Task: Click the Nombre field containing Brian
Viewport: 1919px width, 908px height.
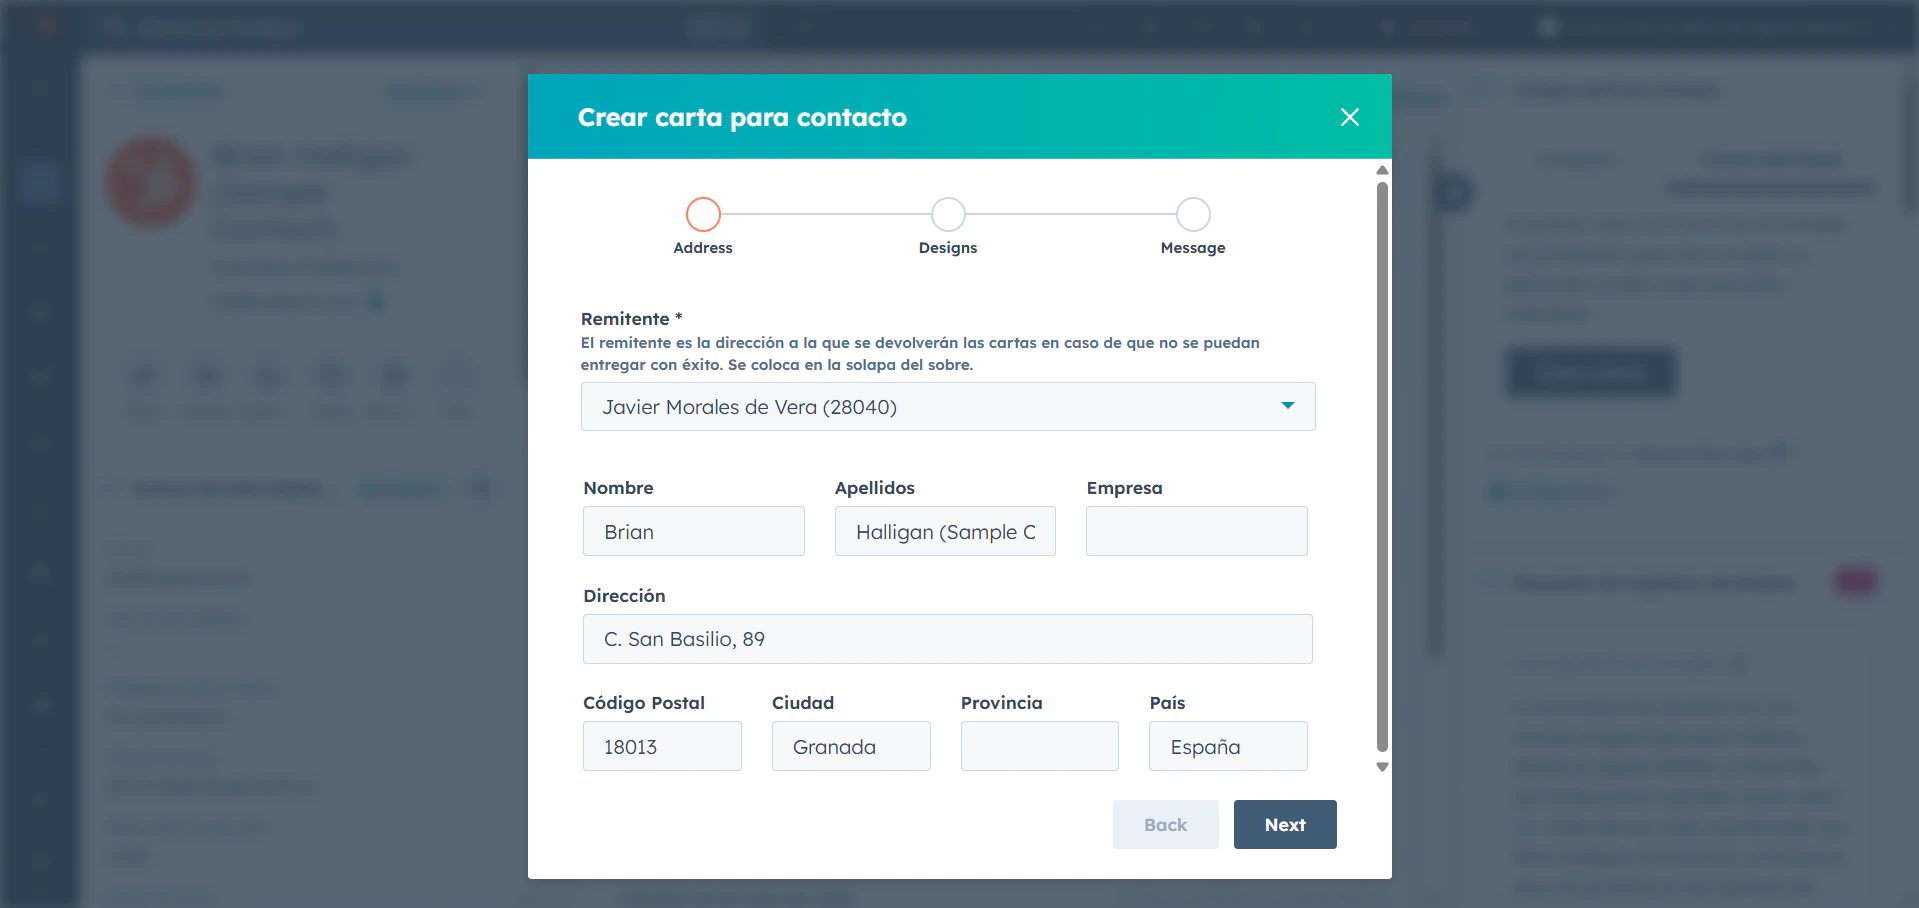Action: [693, 531]
